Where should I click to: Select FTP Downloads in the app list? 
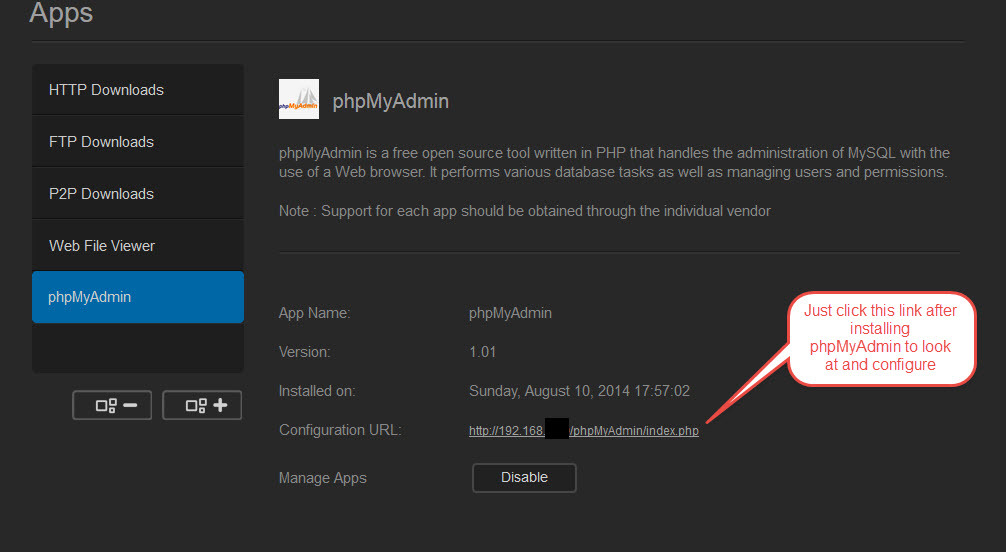tap(138, 142)
